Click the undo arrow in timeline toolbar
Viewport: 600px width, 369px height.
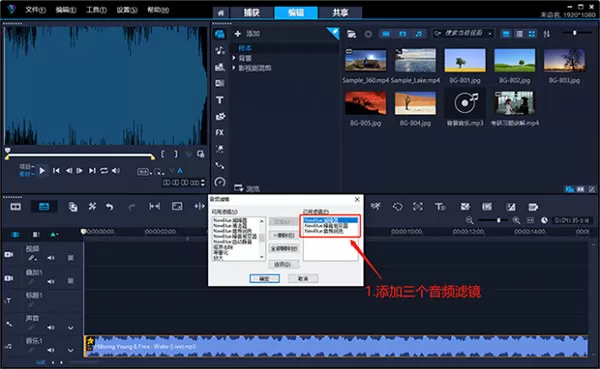(110, 207)
